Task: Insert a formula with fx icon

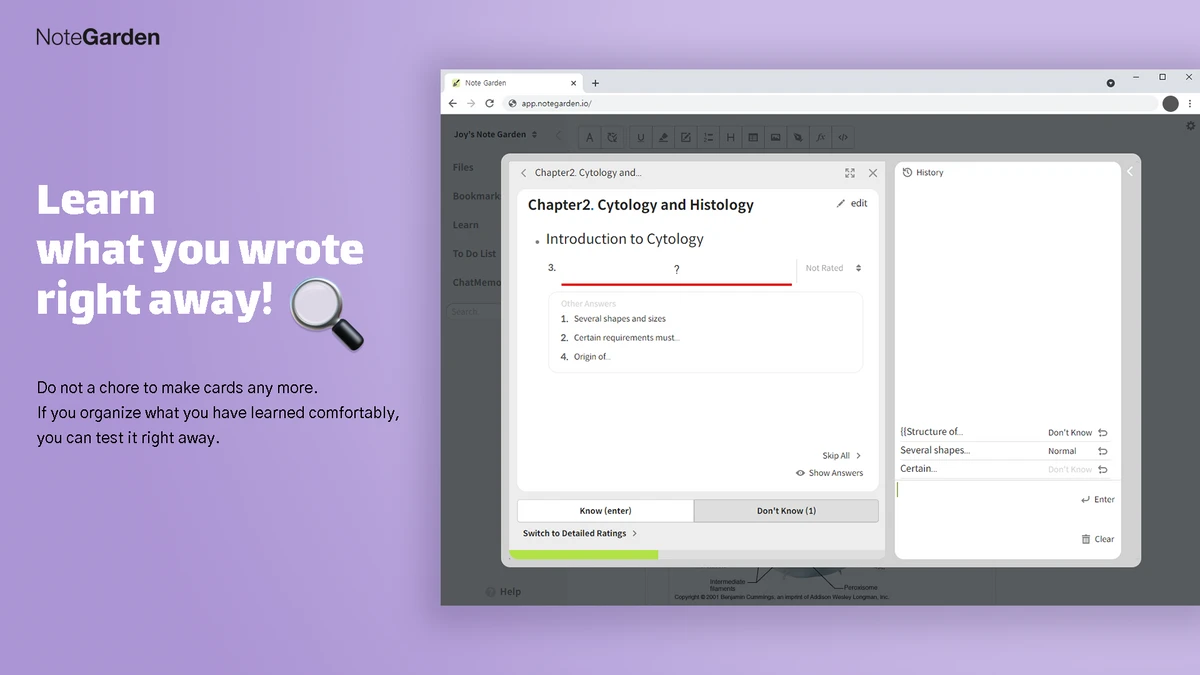Action: coord(820,138)
